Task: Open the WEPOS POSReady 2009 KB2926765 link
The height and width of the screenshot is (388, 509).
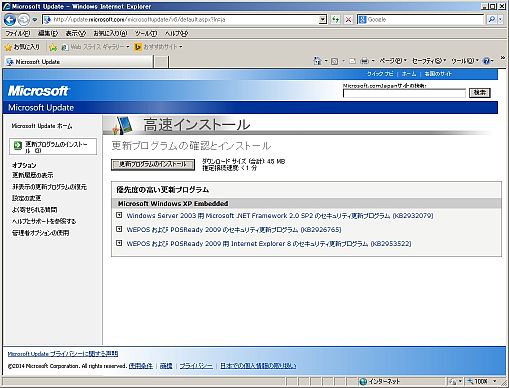Action: tap(234, 230)
